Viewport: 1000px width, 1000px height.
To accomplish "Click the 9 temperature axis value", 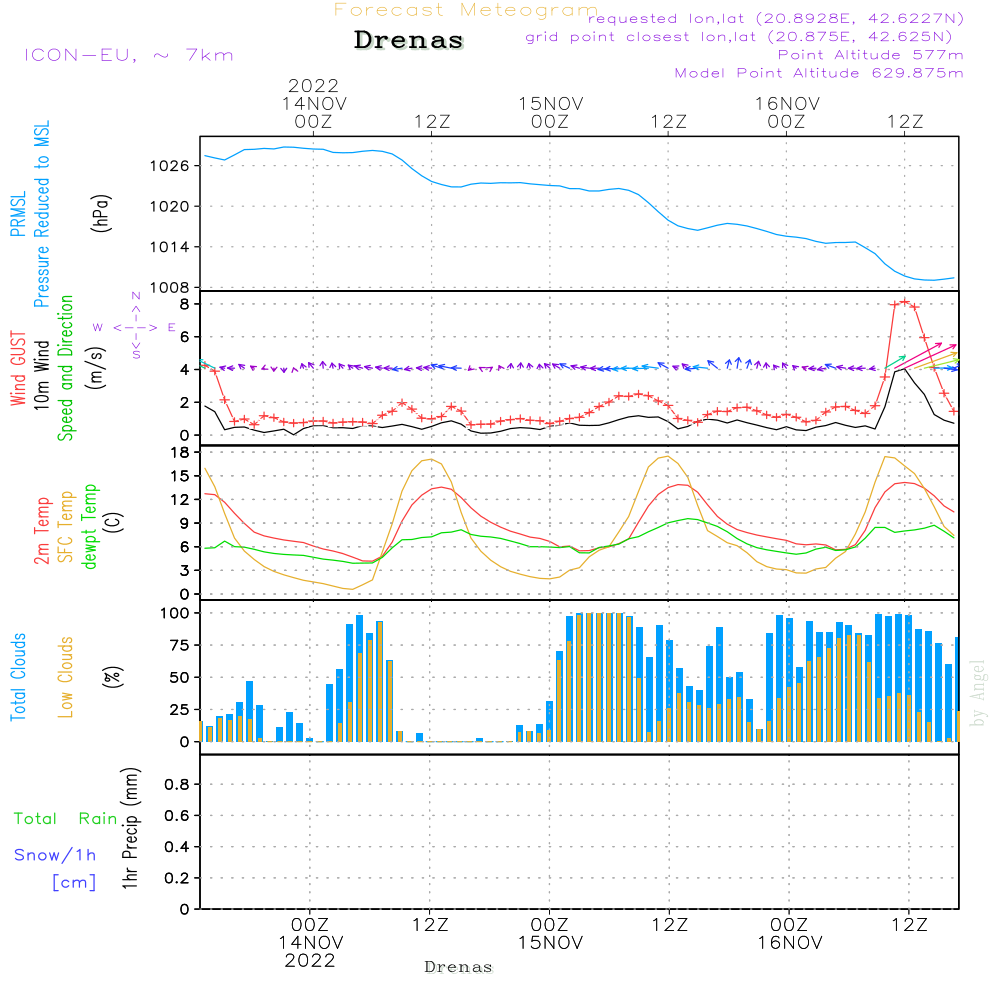I will tap(185, 524).
